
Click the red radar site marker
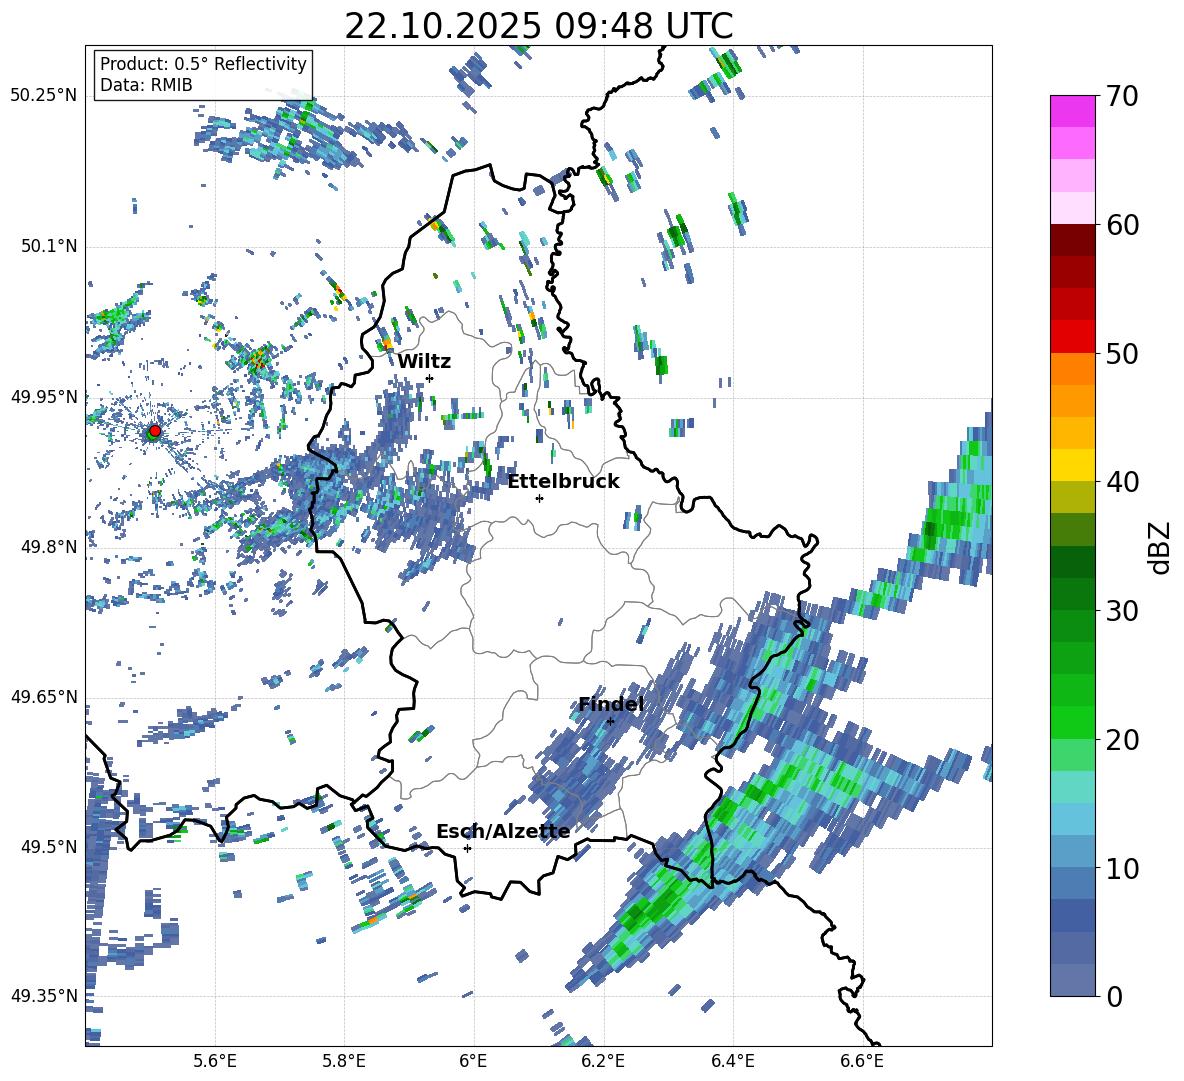point(155,430)
